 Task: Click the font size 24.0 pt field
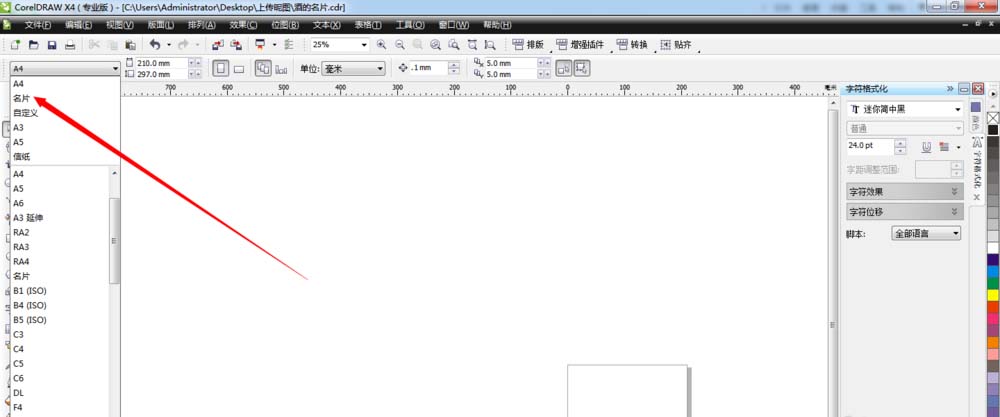(868, 146)
